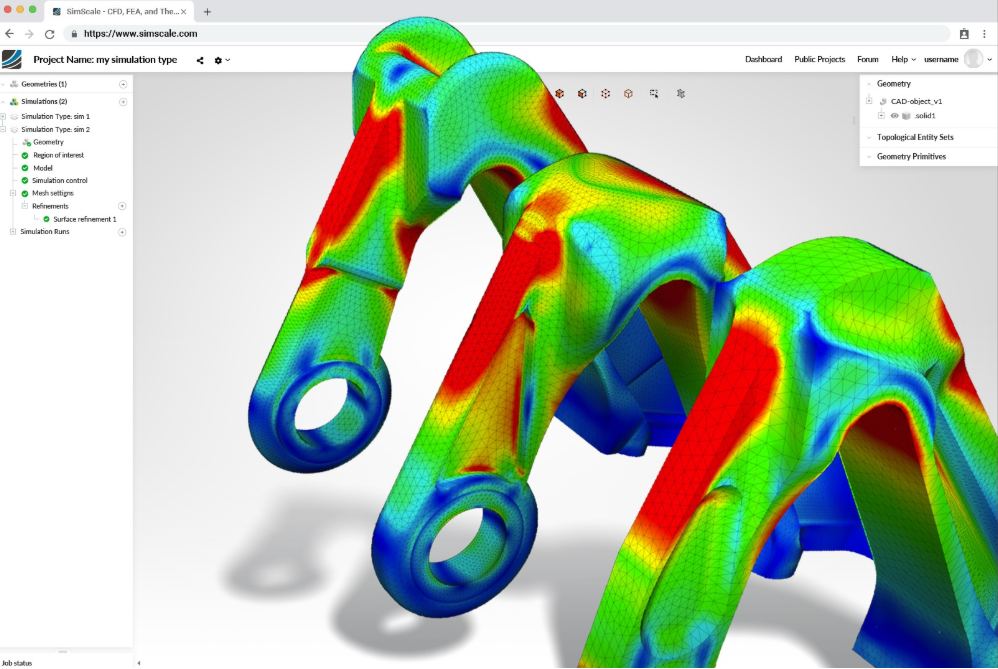Select Surface refinement 1 in the tree
This screenshot has width=998, height=669.
coord(84,219)
